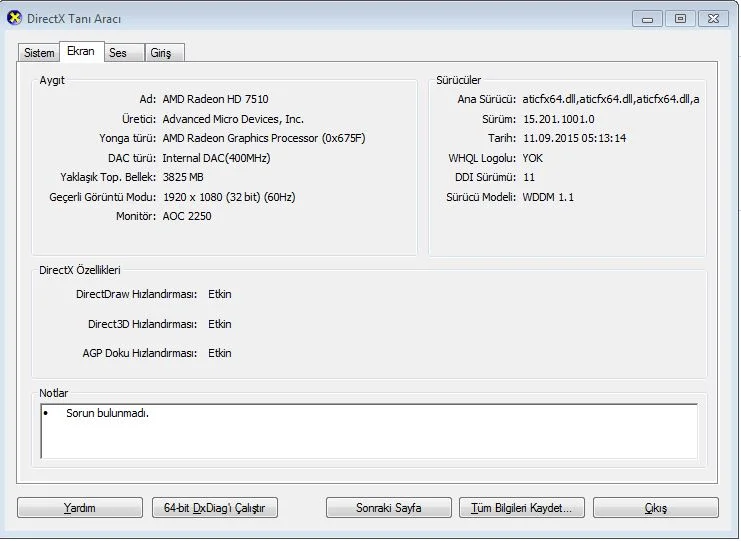Screen dimensions: 741x541
Task: Click the Ana Sürücü label
Action: [x=487, y=99]
